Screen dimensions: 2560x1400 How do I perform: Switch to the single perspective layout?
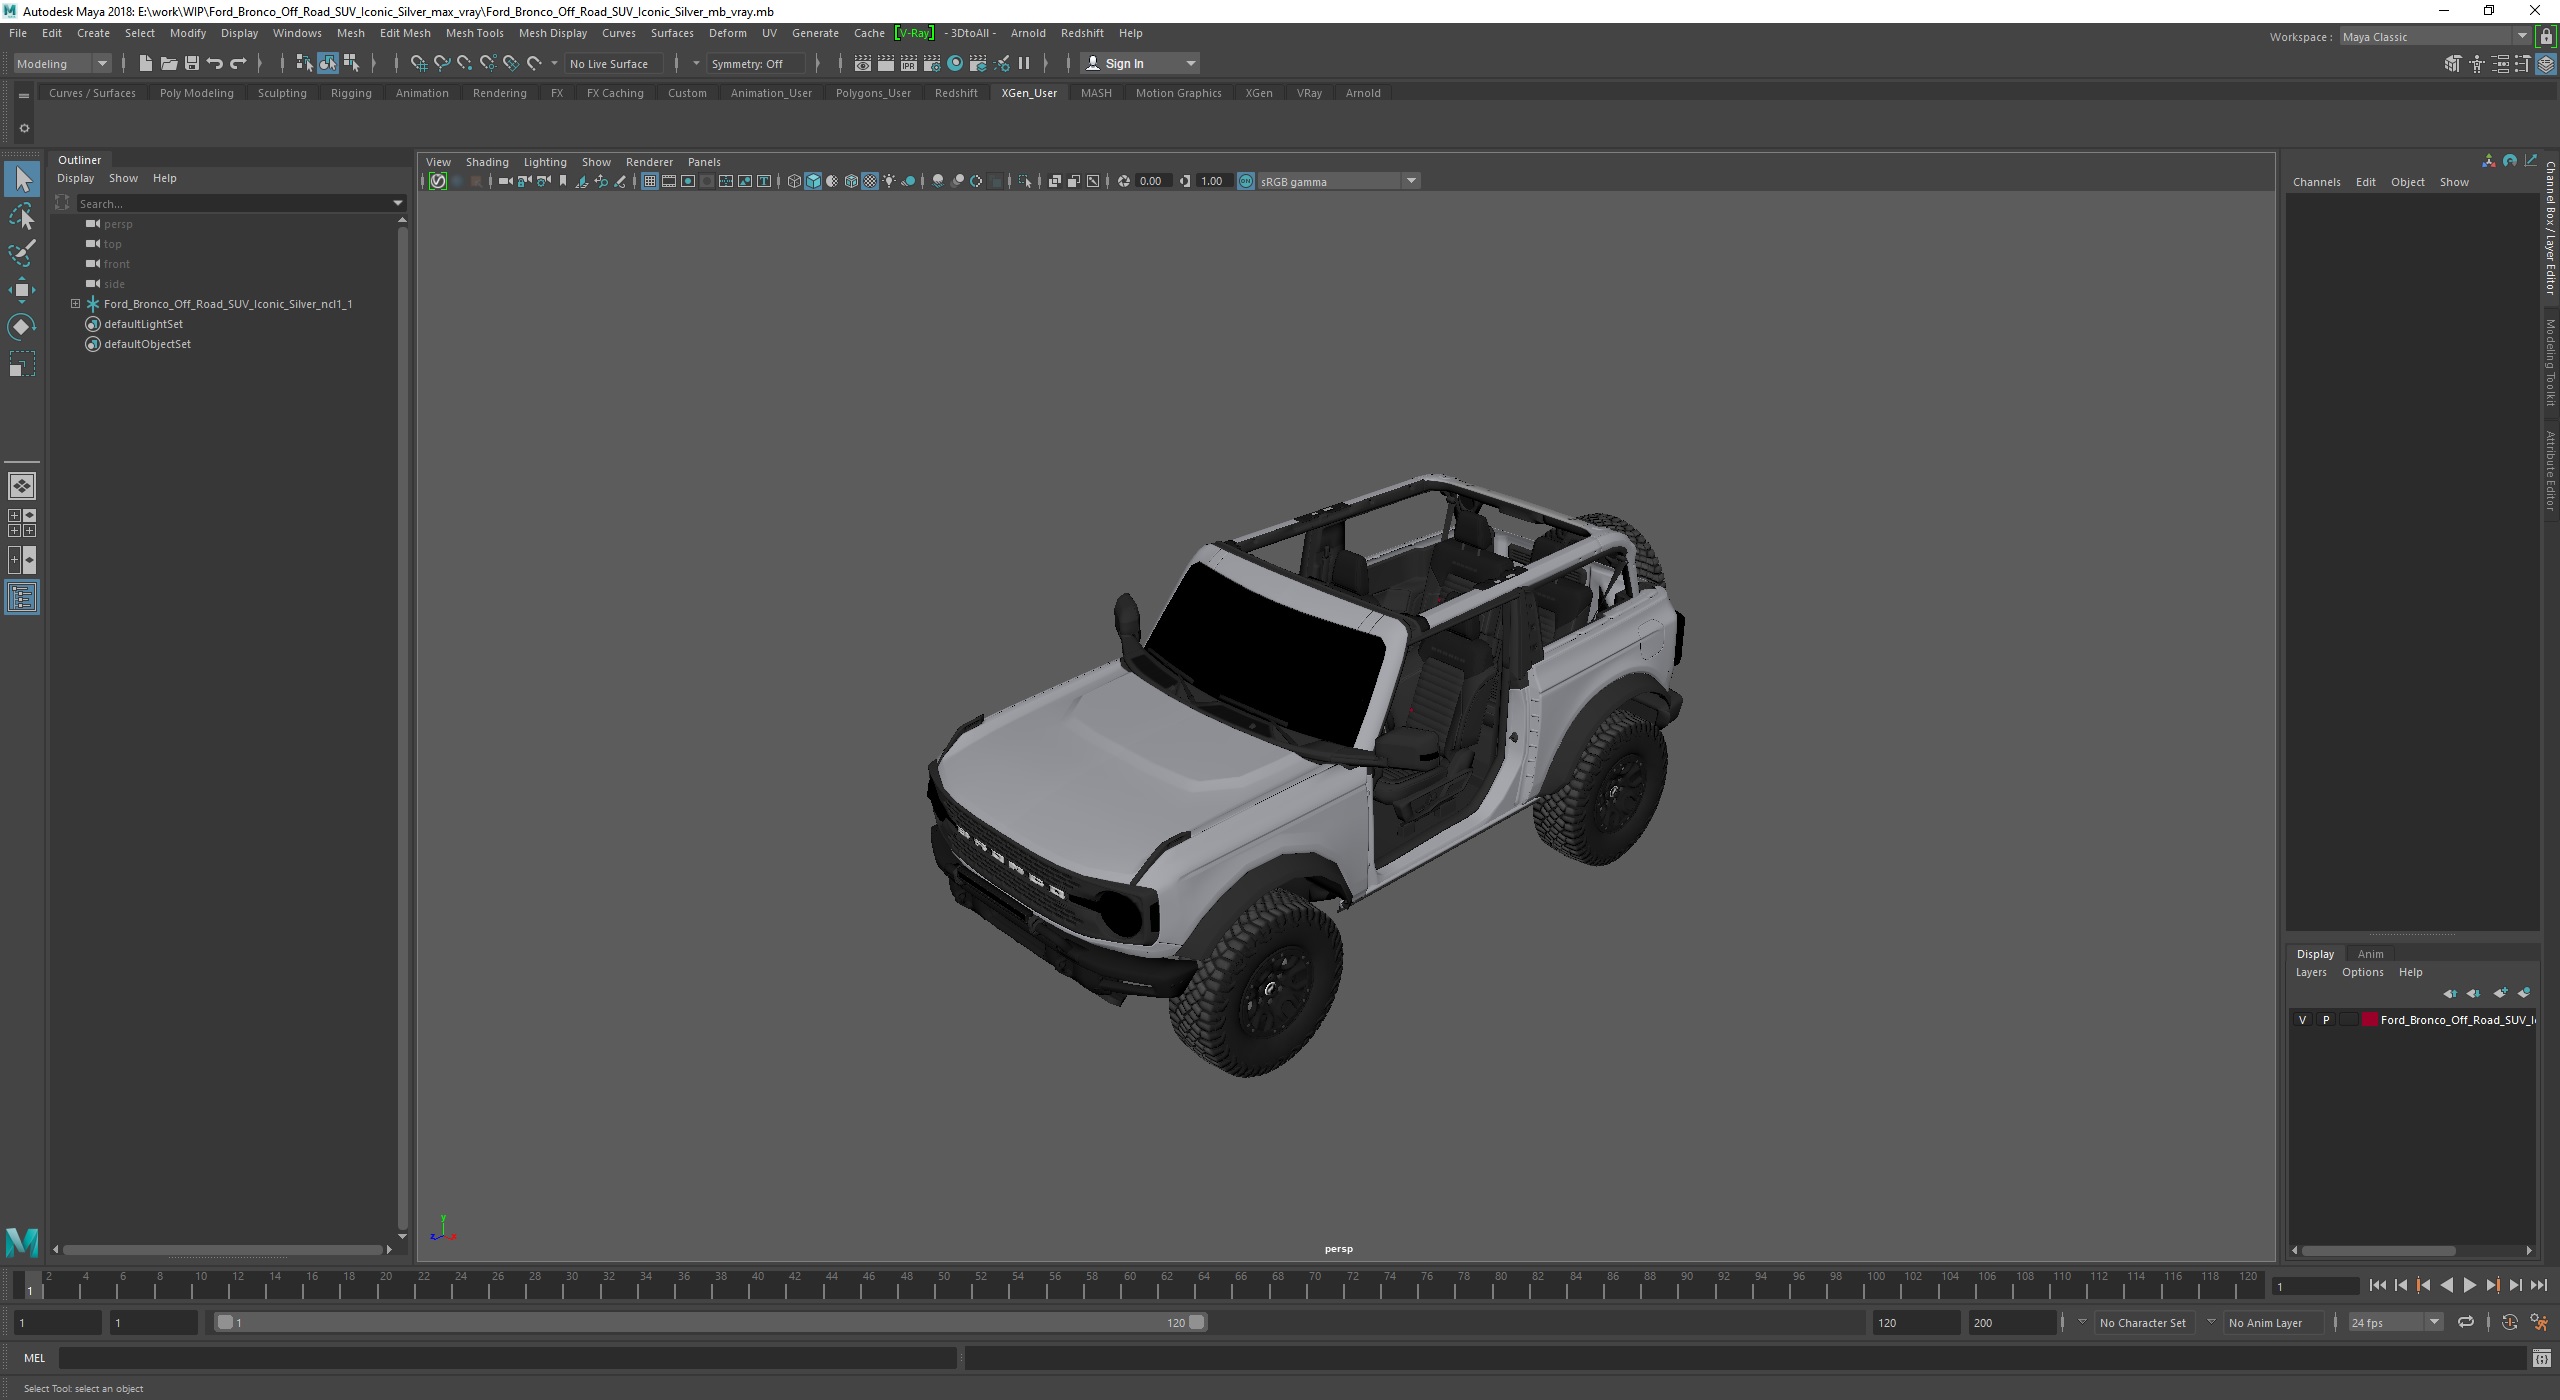click(x=22, y=486)
